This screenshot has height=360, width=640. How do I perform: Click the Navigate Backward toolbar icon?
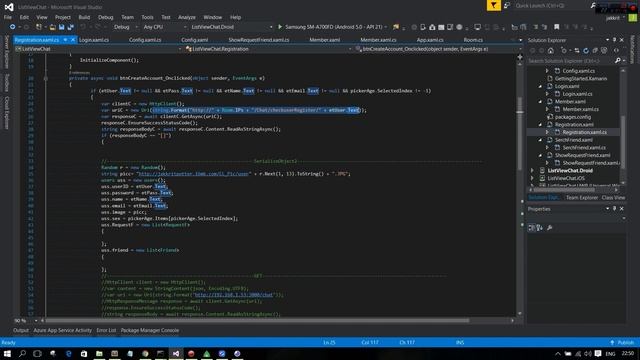tap(12, 27)
